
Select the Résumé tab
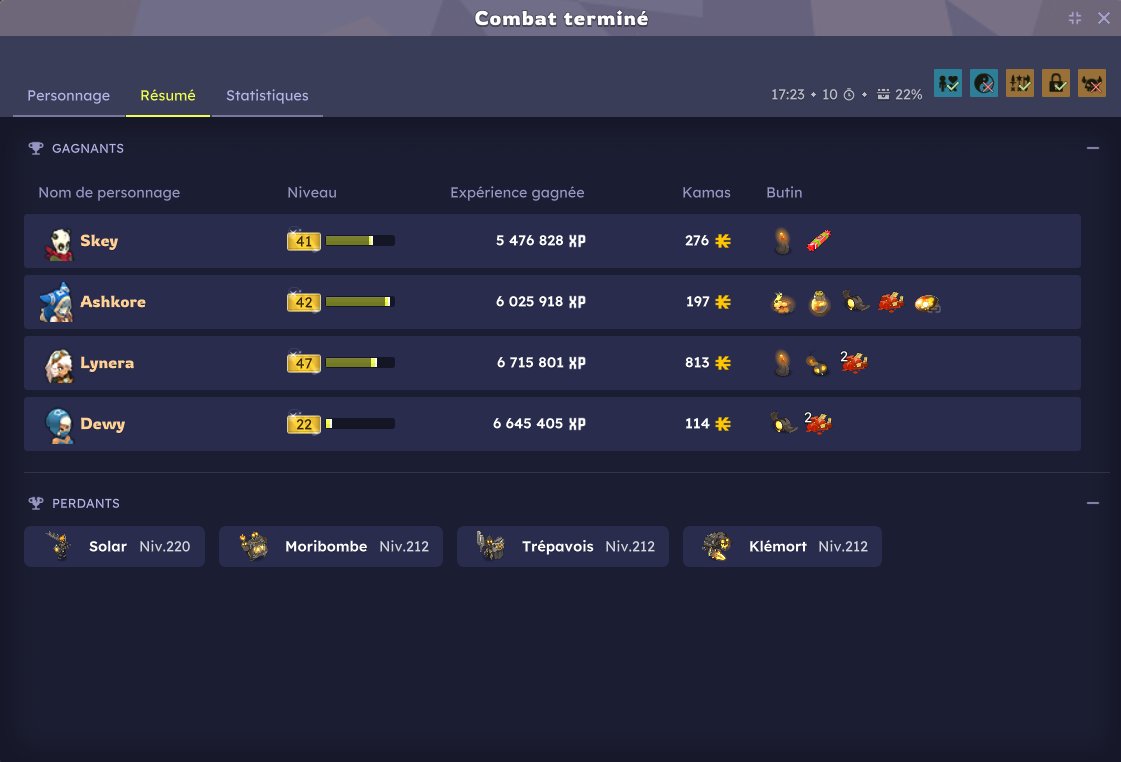pos(167,95)
